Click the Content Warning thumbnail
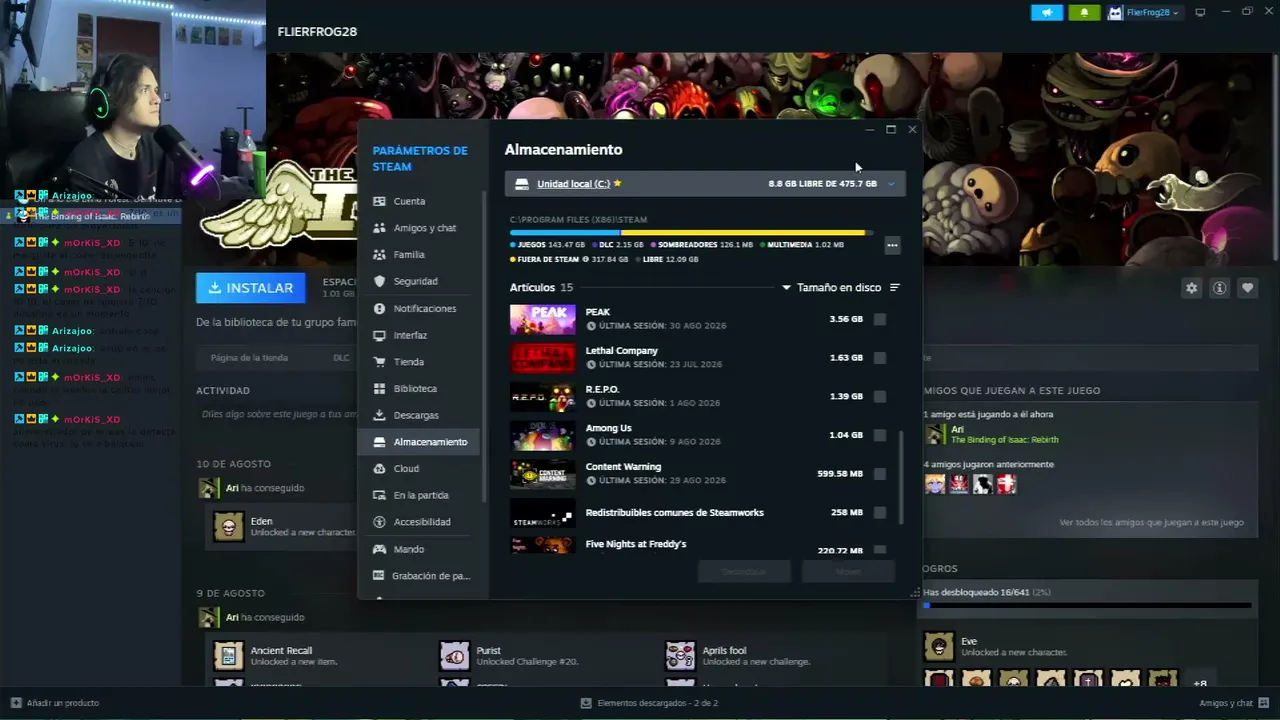The width and height of the screenshot is (1280, 720). click(x=543, y=474)
